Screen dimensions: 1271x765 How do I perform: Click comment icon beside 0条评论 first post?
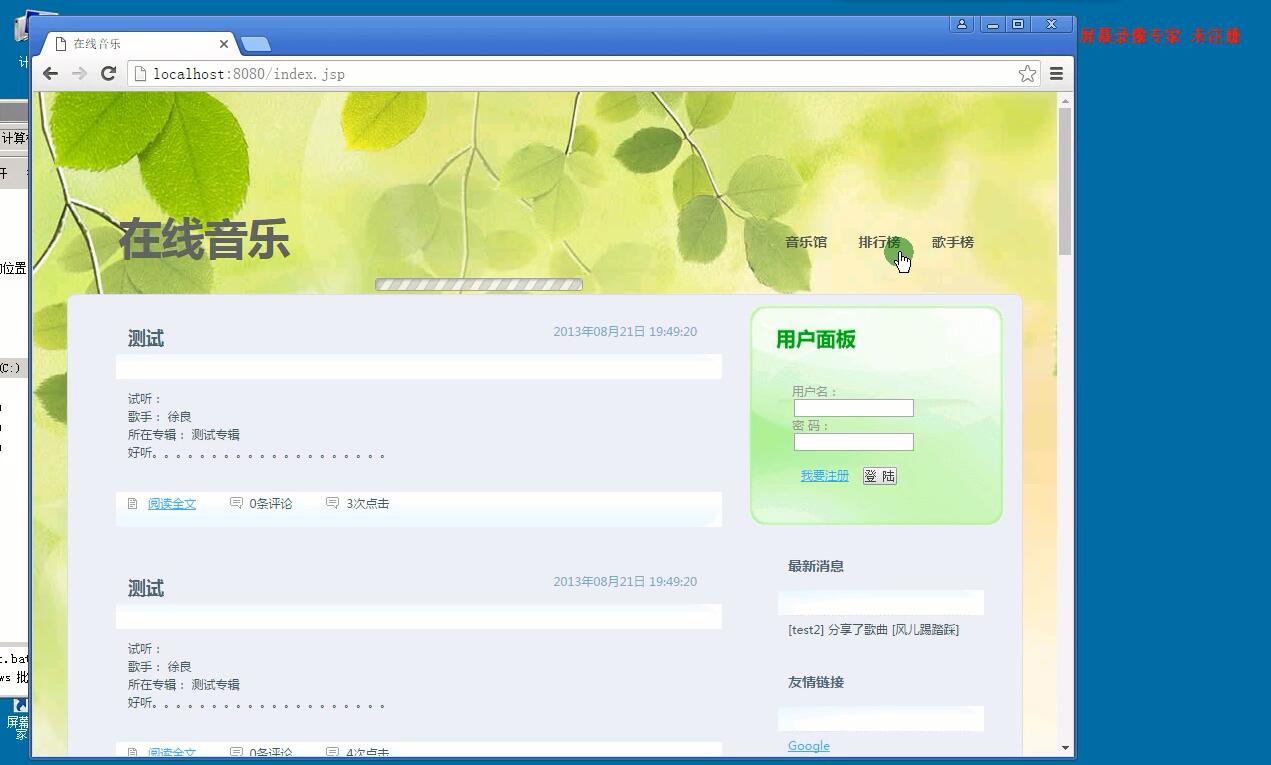(x=236, y=503)
